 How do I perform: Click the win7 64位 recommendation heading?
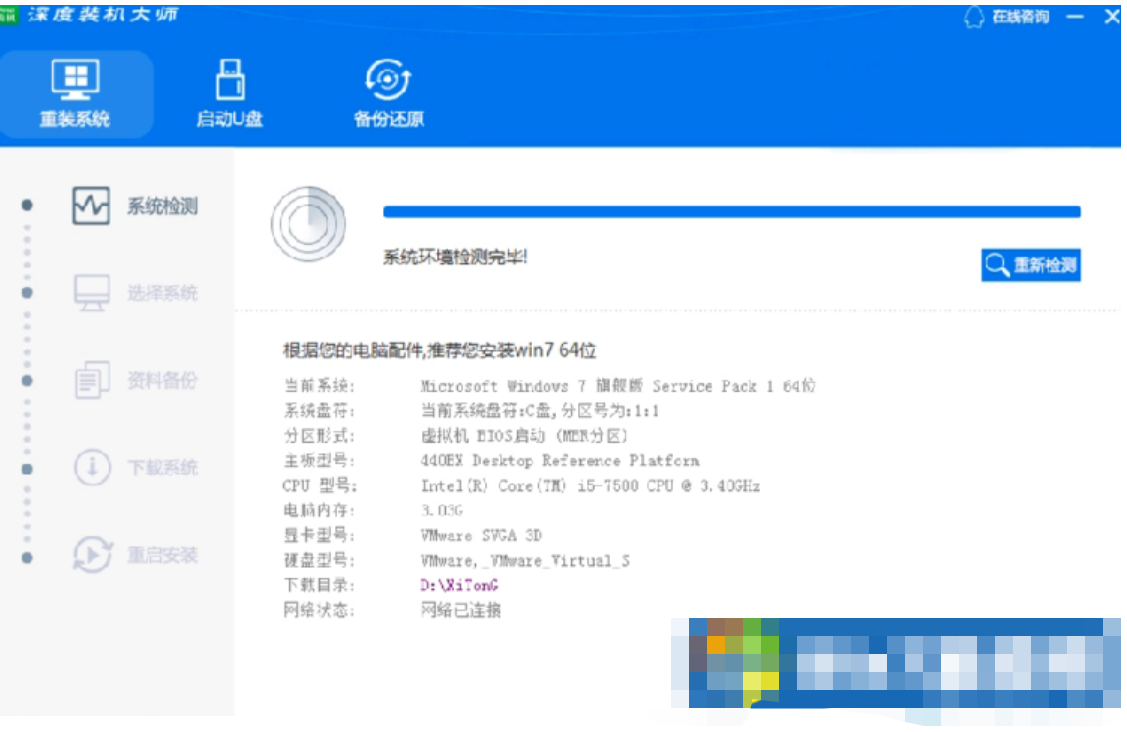439,350
